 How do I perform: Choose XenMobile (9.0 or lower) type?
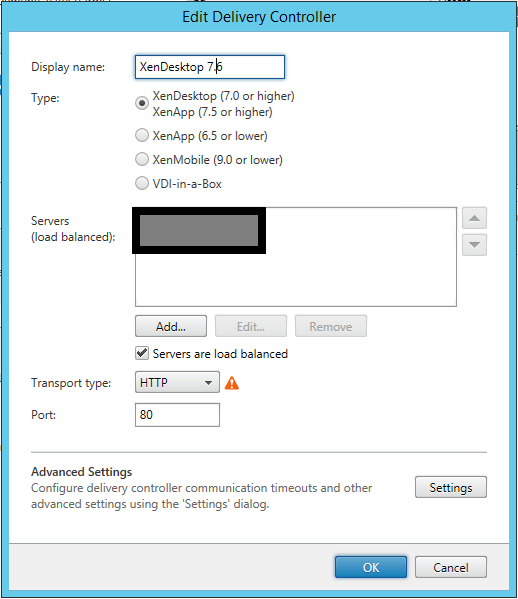142,159
